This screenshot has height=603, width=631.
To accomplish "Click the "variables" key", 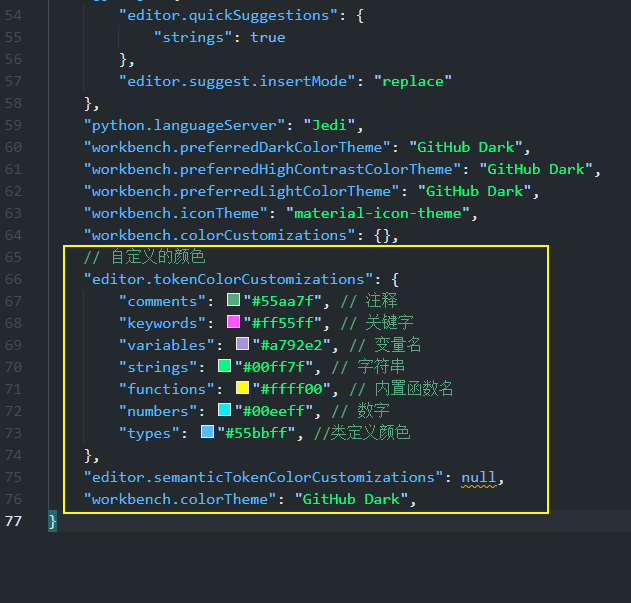I will point(167,345).
